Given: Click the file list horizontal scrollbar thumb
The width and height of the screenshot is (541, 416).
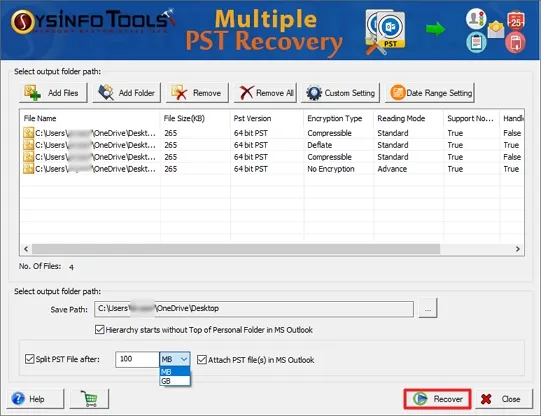Looking at the screenshot, I should 236,249.
